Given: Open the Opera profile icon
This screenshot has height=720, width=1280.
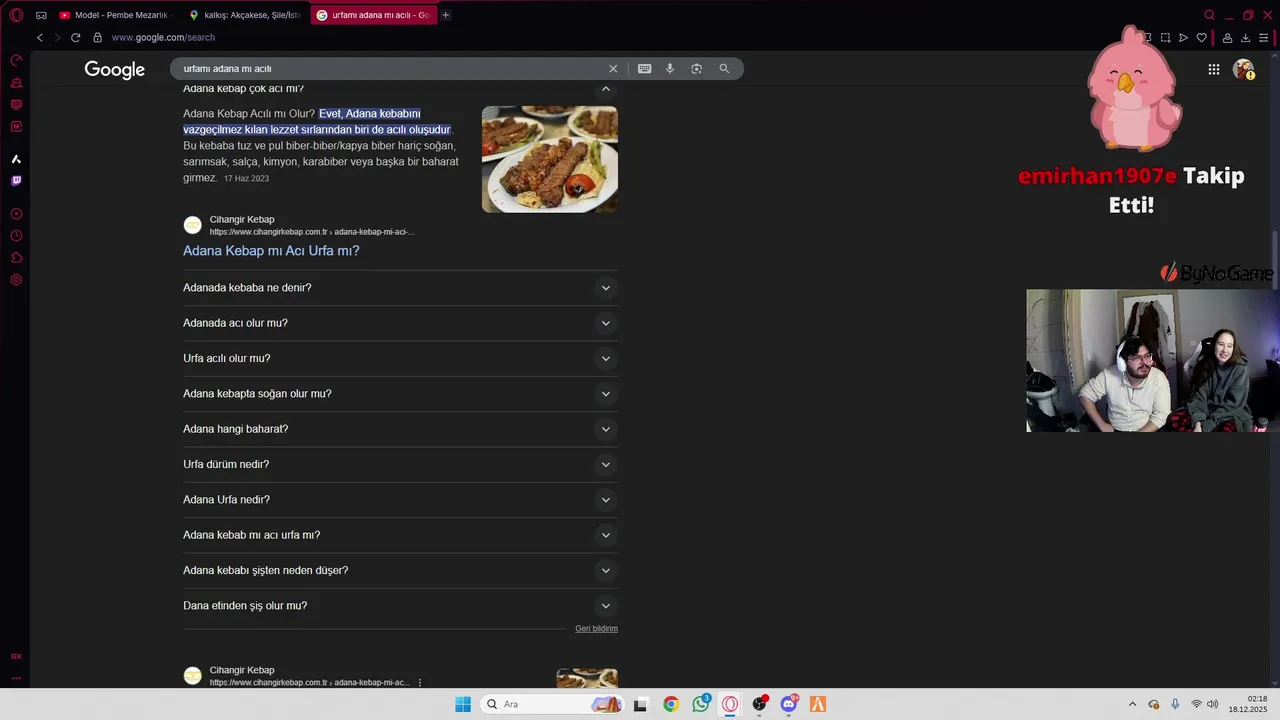Looking at the screenshot, I should coord(1227,37).
